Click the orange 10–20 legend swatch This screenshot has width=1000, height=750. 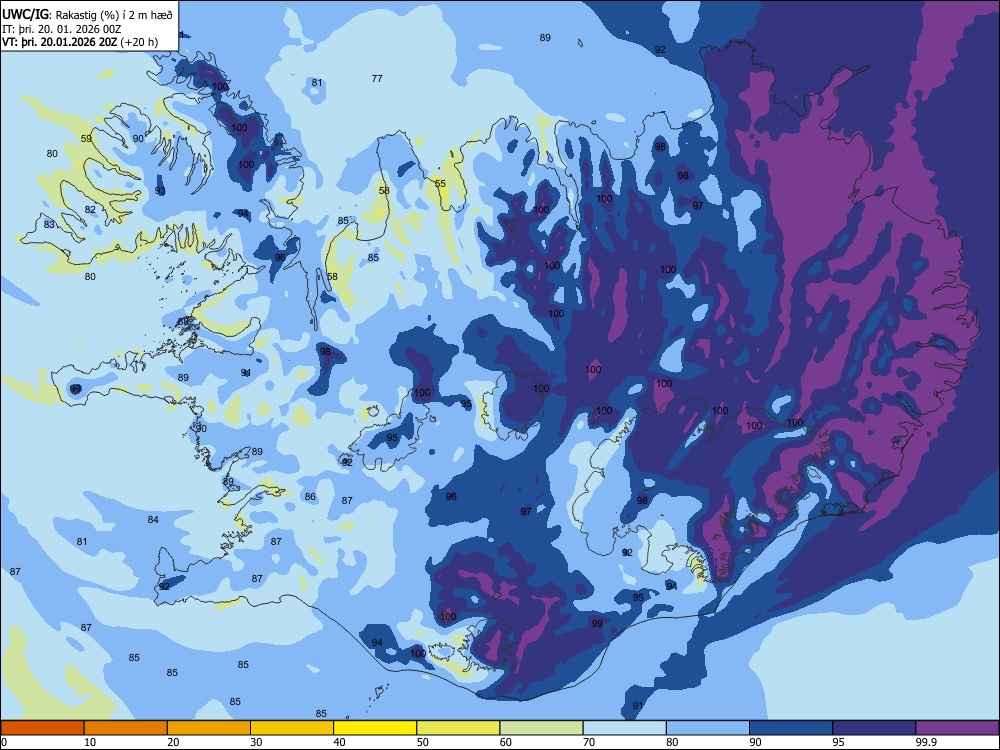(126, 728)
